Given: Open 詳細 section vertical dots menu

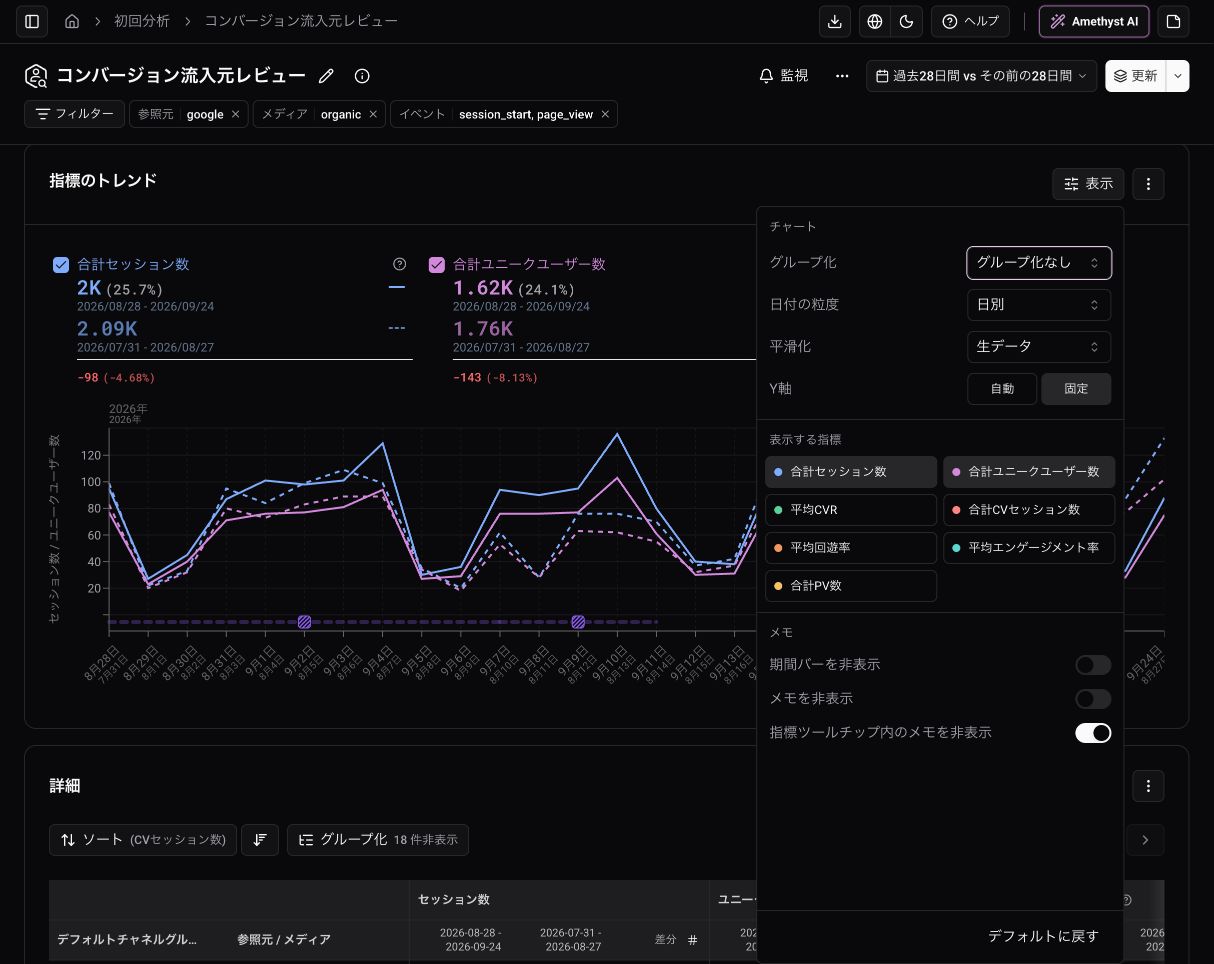Looking at the screenshot, I should pyautogui.click(x=1149, y=786).
